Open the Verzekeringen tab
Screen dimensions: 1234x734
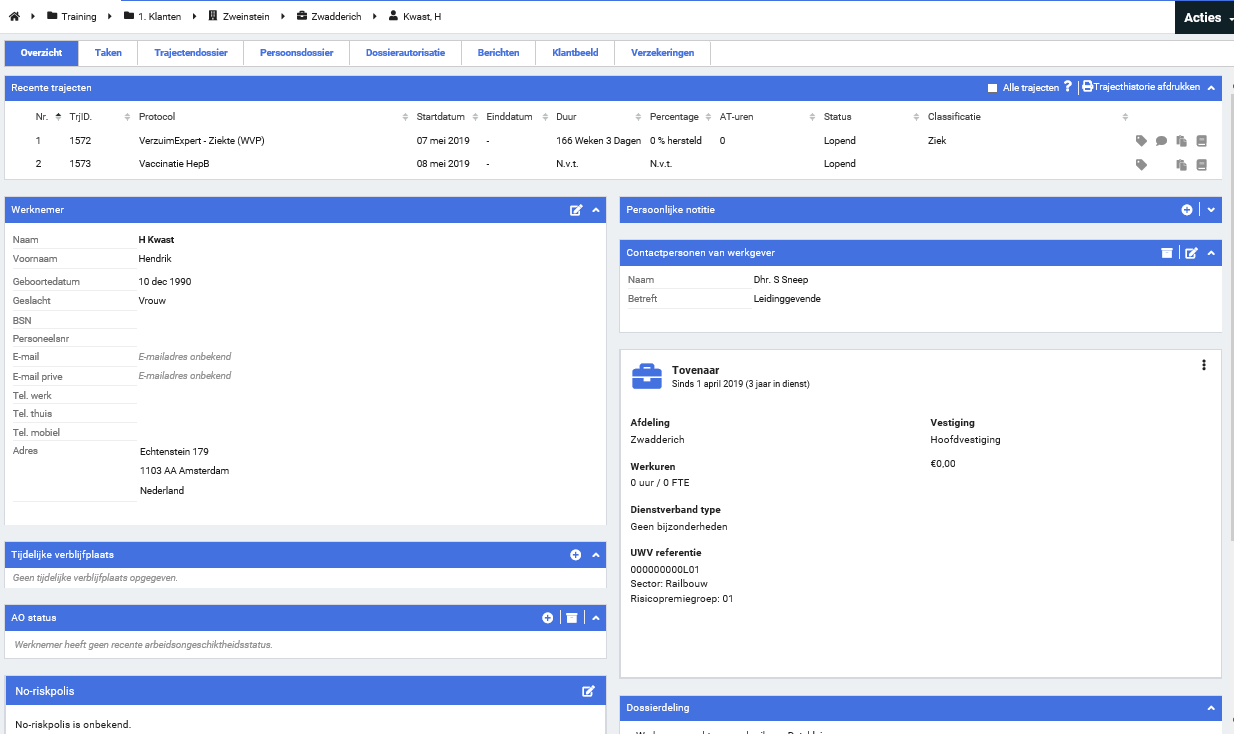pos(662,53)
